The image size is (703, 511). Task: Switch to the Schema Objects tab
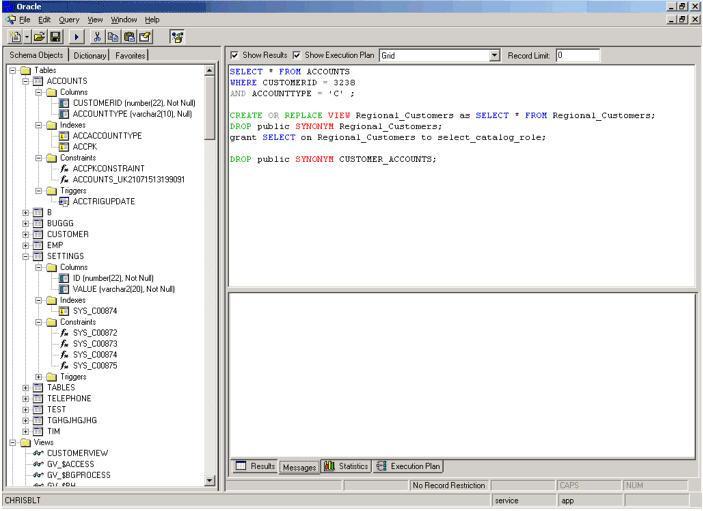36,55
